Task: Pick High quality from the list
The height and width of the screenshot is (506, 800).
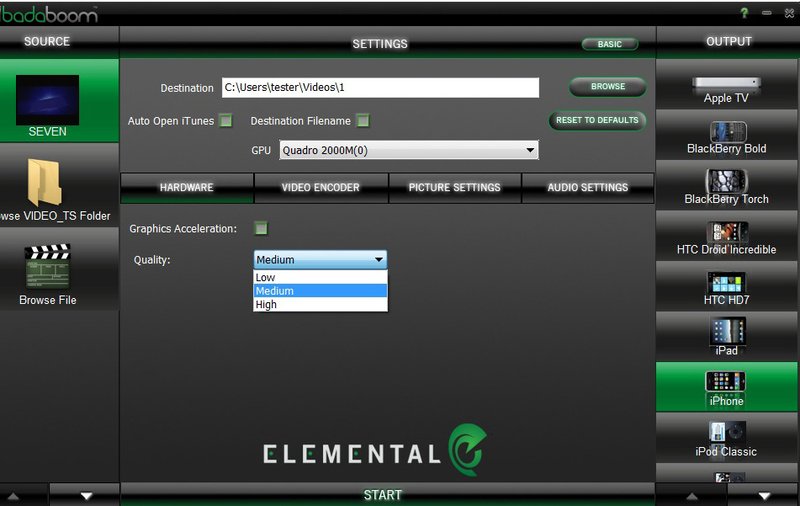Action: (x=320, y=305)
